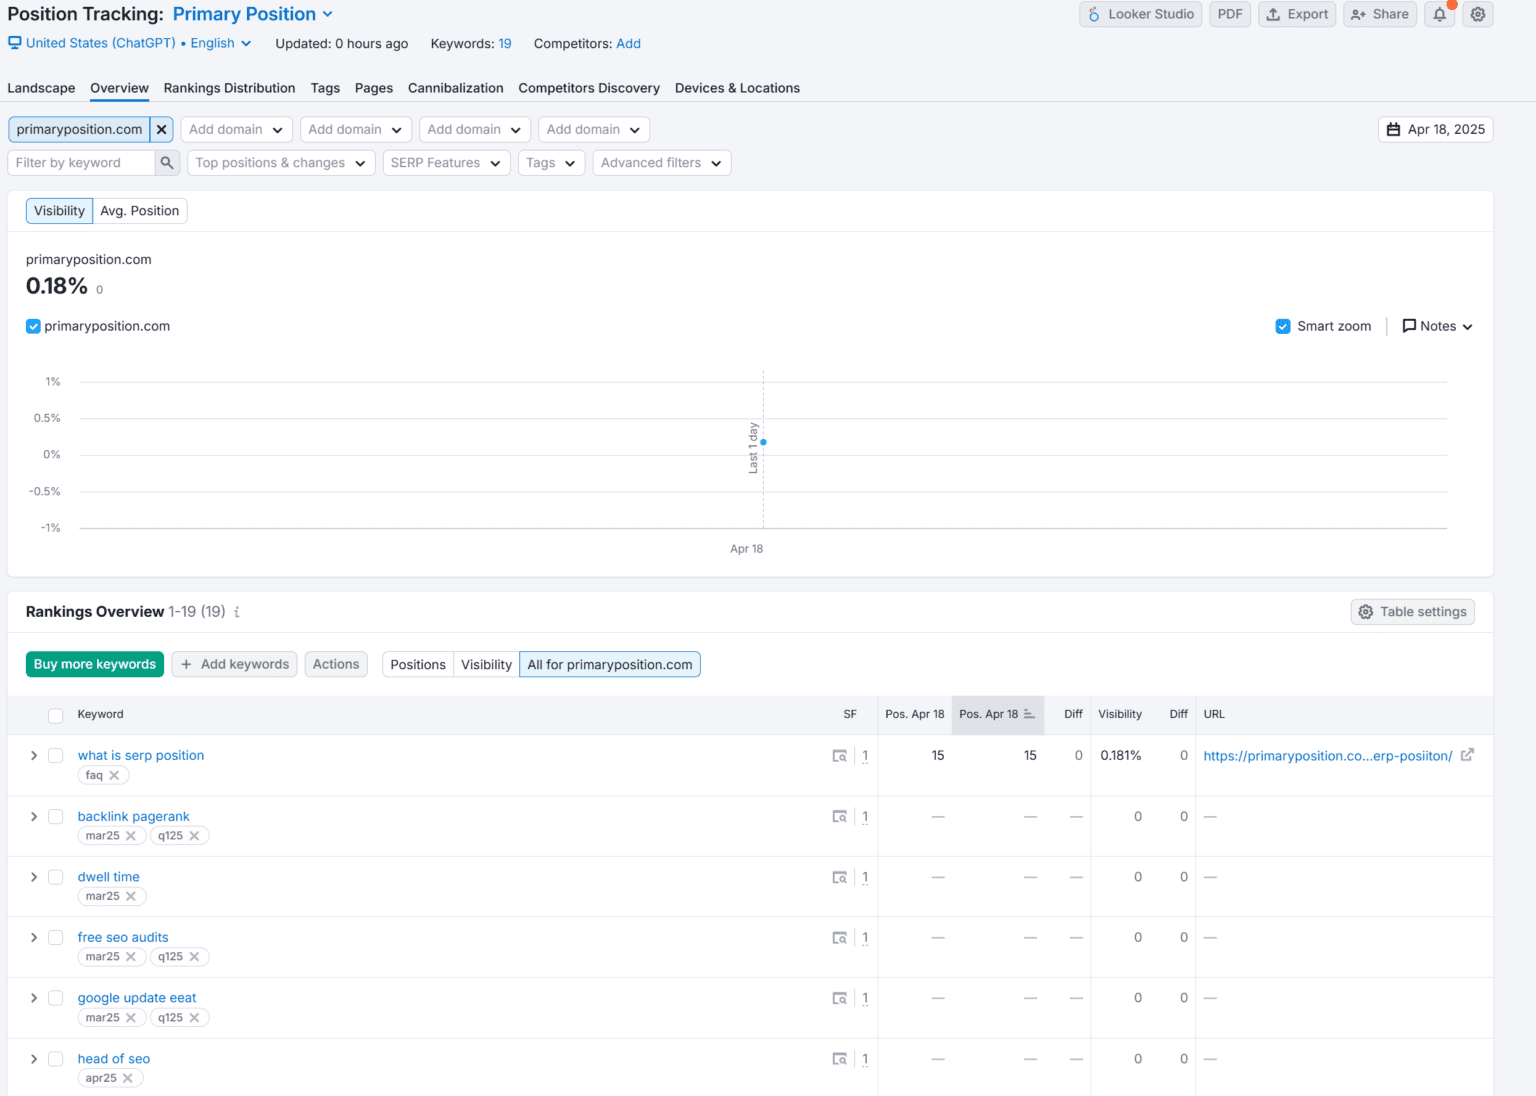Viewport: 1536px width, 1096px height.
Task: View SERP snapshot for 'what is serp position'
Action: (840, 755)
